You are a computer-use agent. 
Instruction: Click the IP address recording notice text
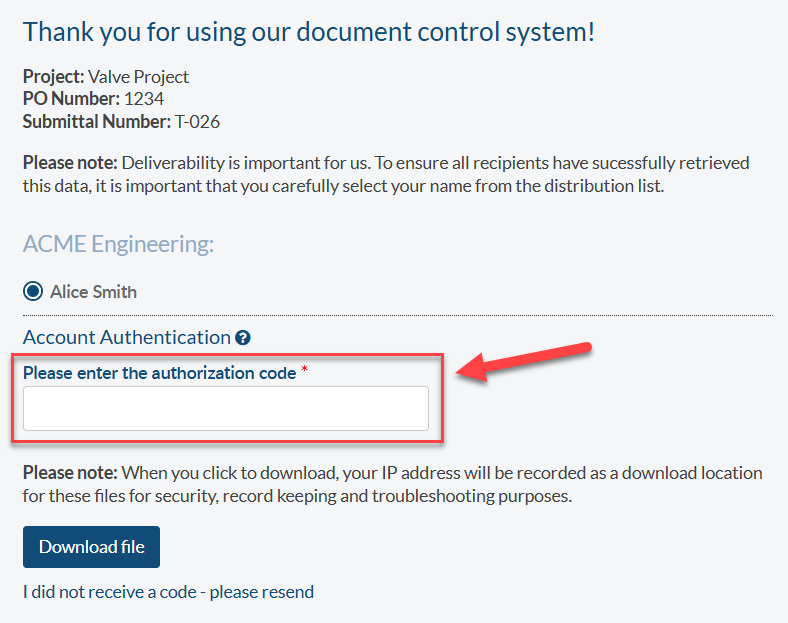click(x=392, y=484)
